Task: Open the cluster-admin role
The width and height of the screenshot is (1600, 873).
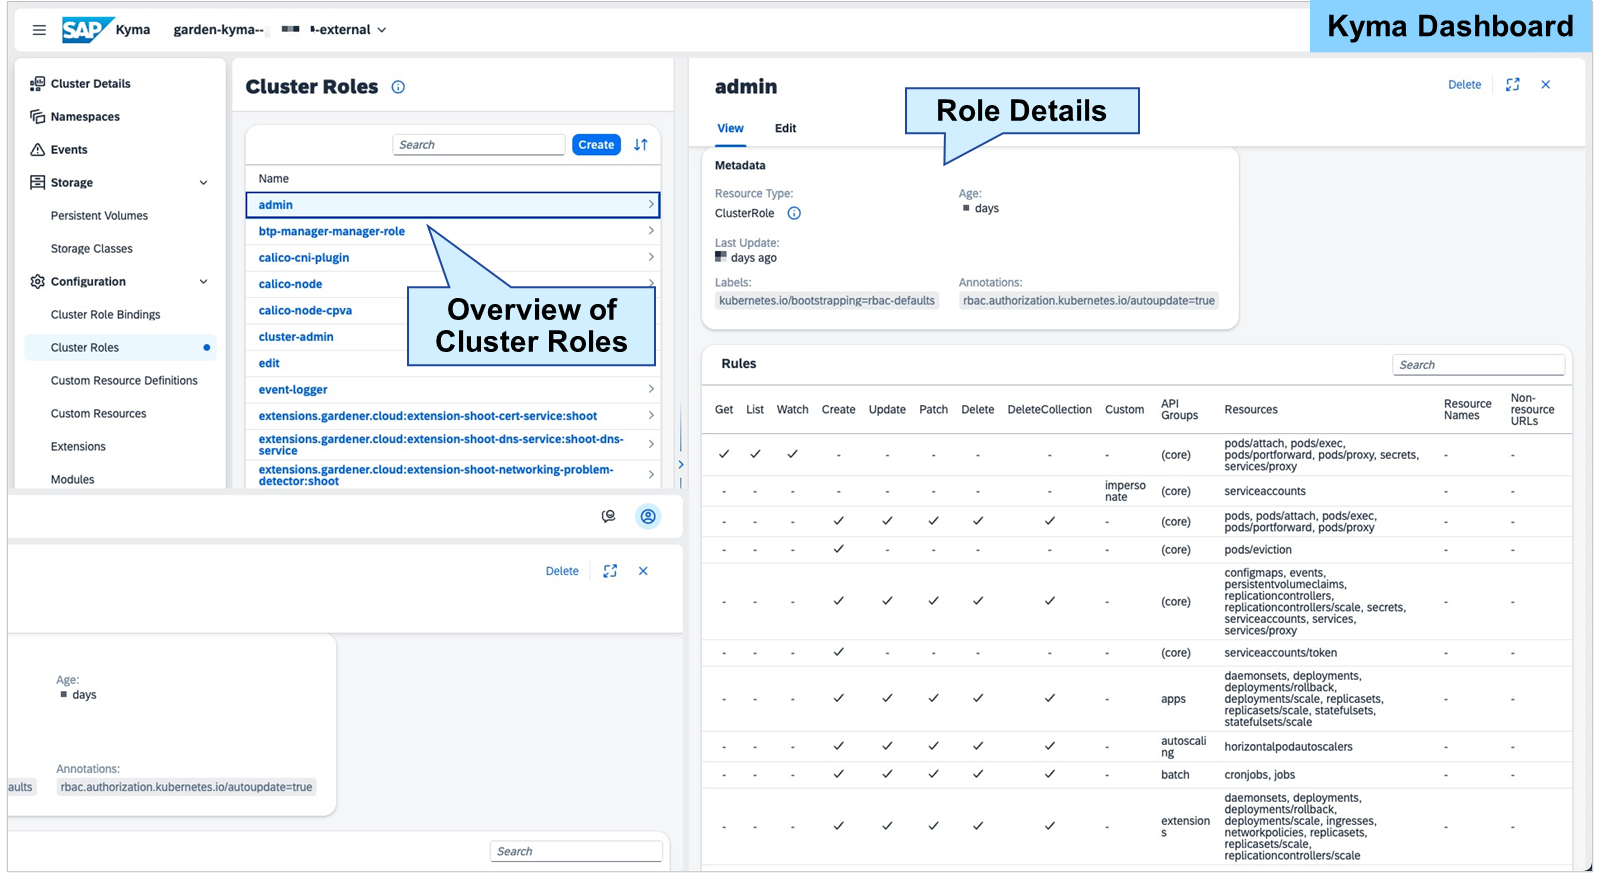Action: (296, 337)
